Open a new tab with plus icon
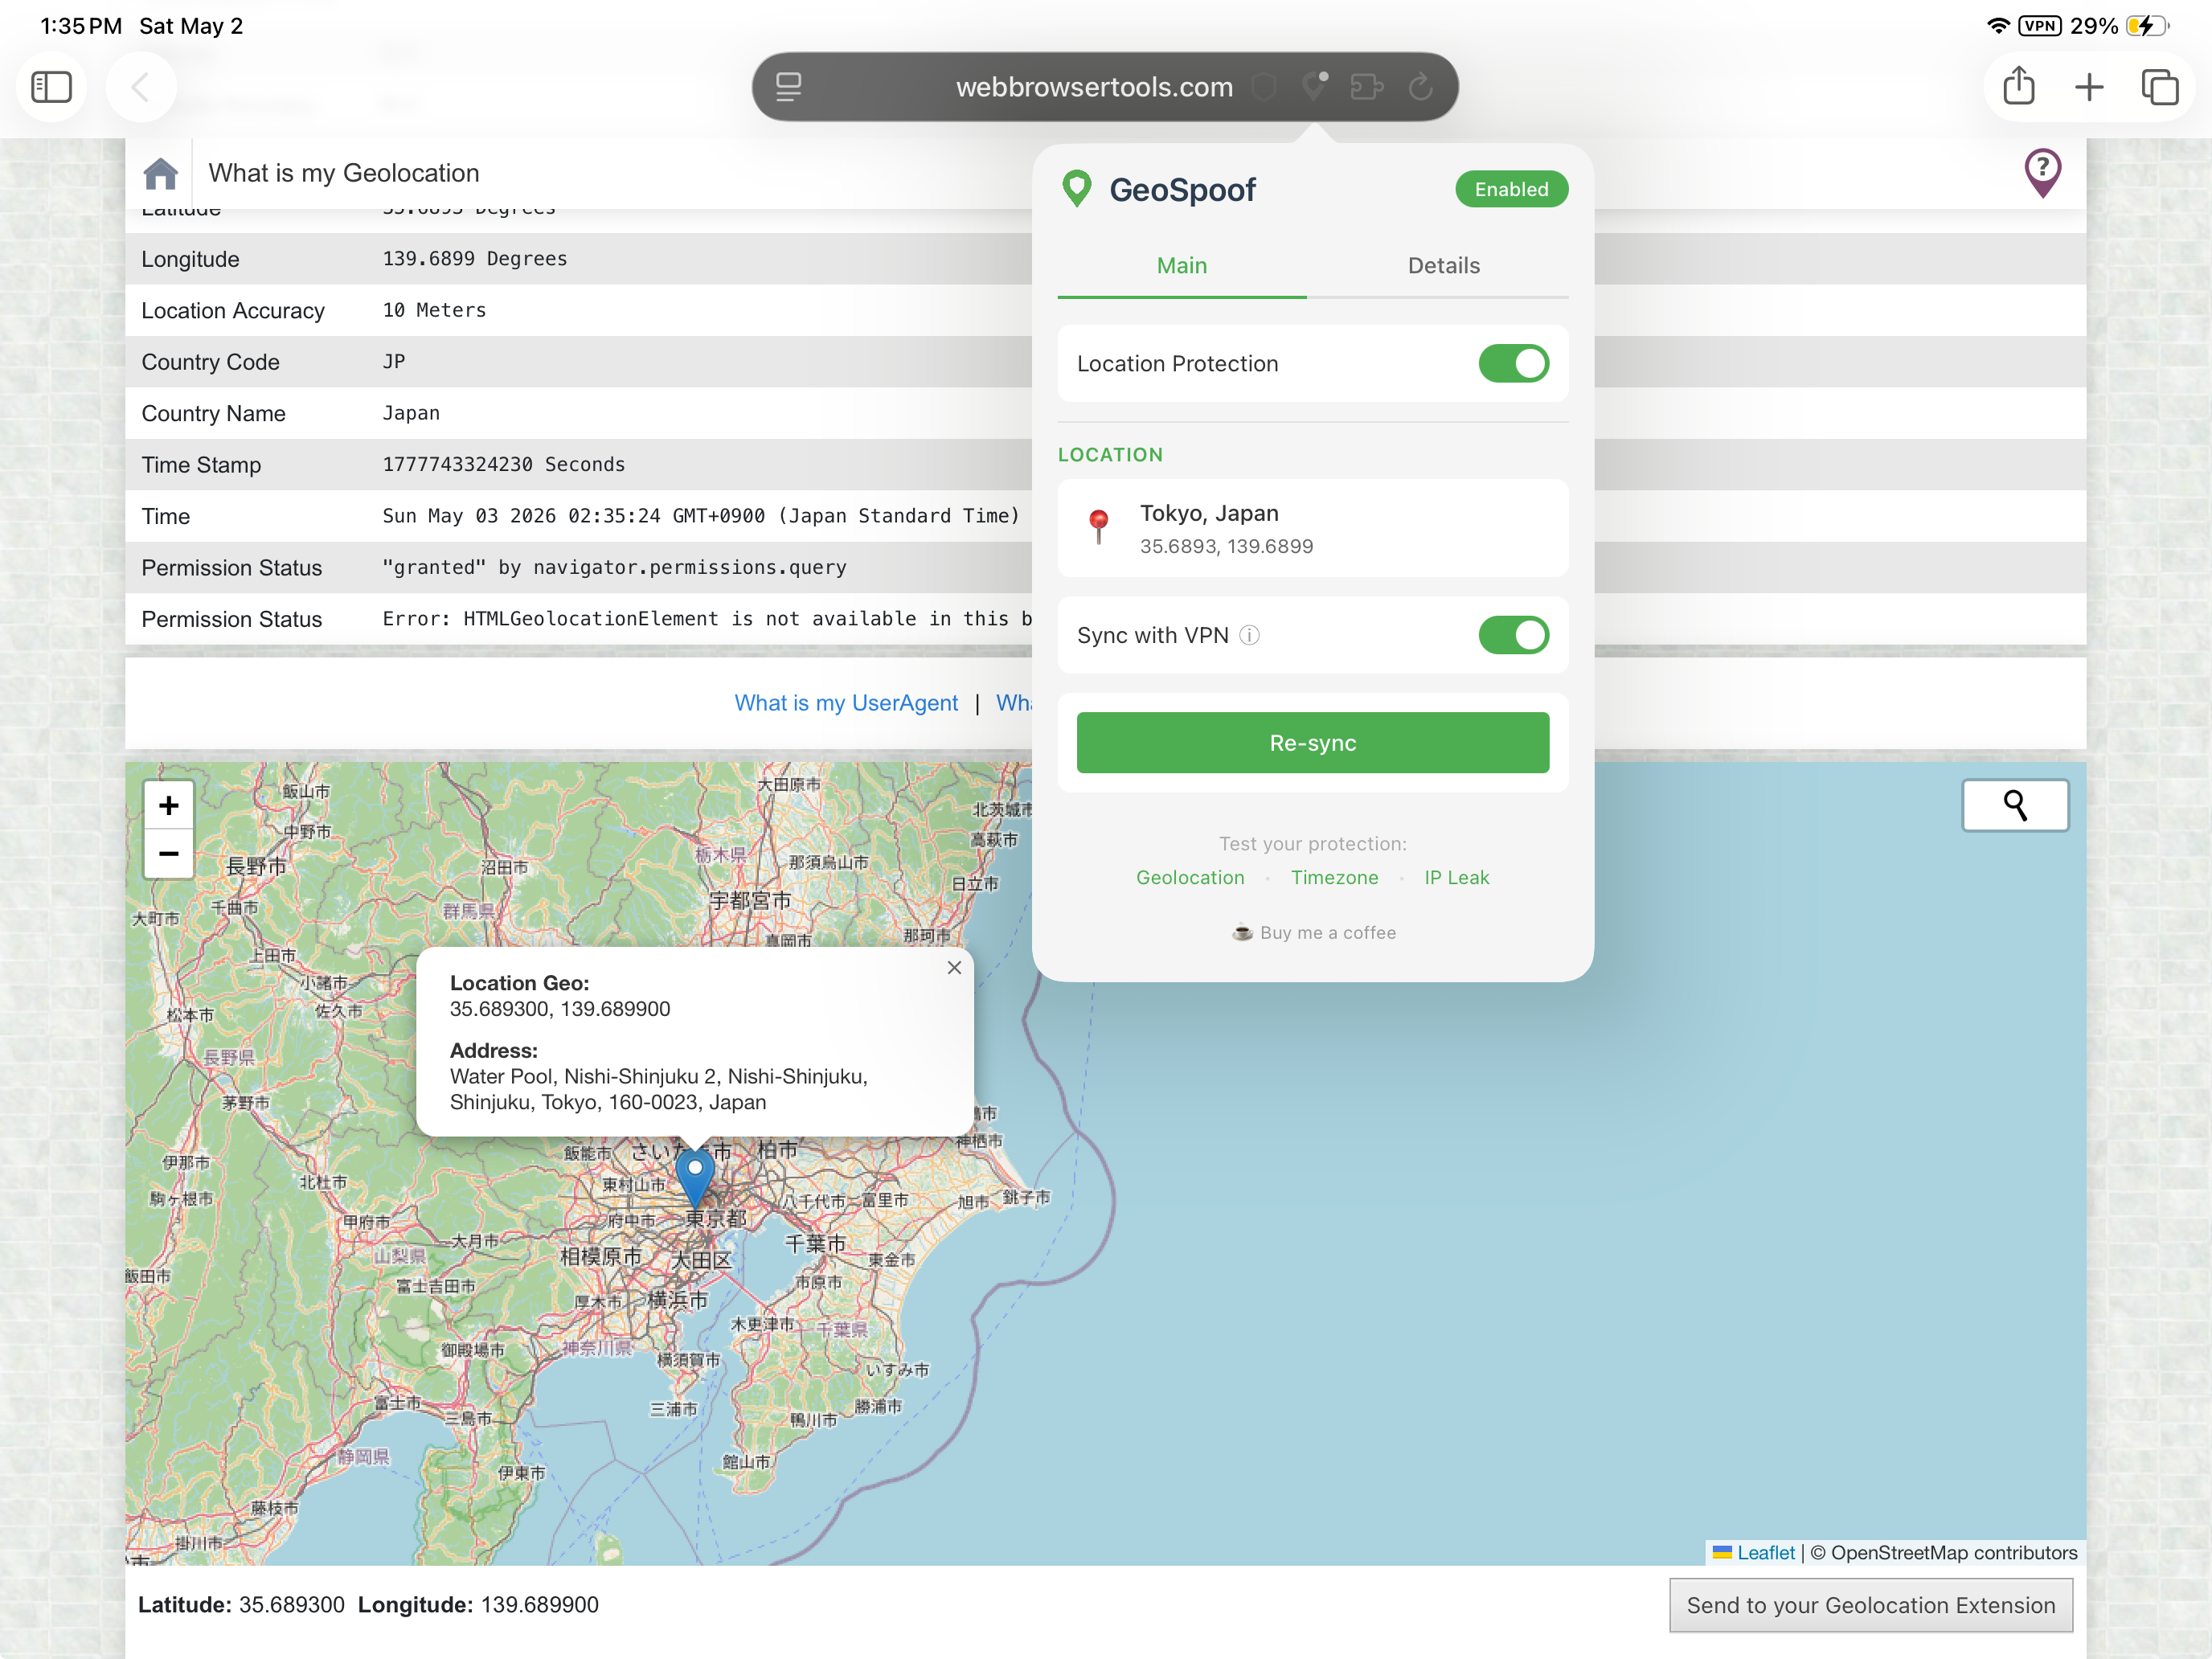The height and width of the screenshot is (1659, 2212). point(2090,87)
